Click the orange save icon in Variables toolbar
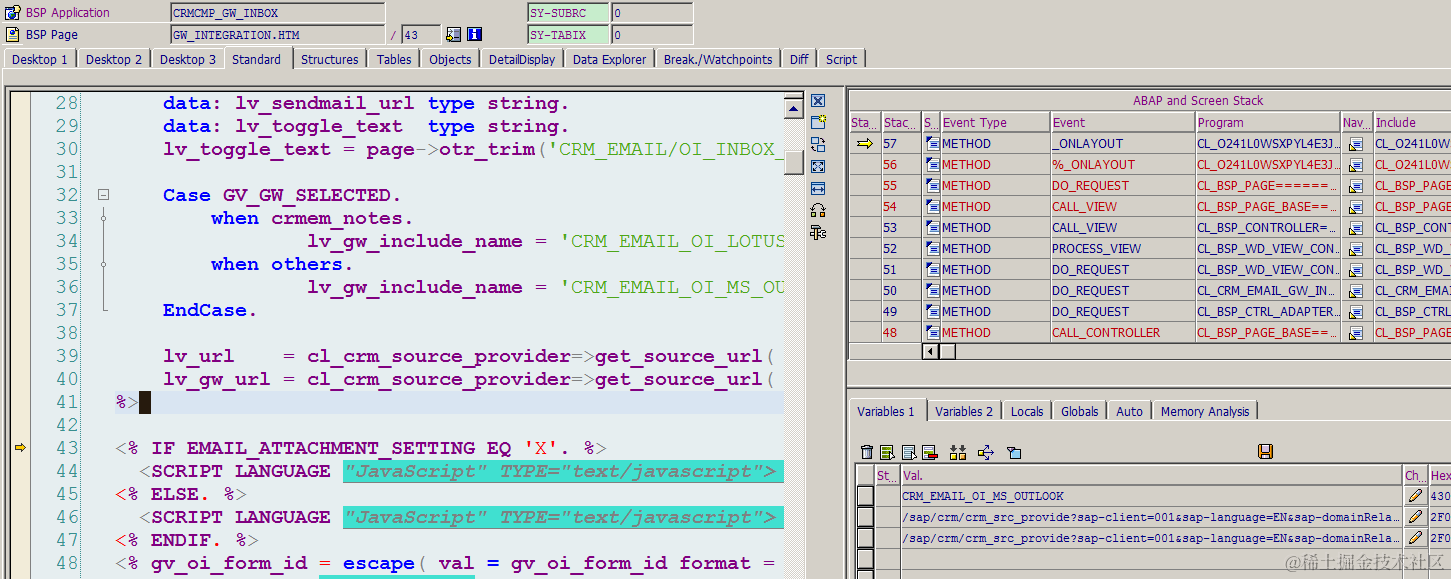Screen dimensions: 1451x579 click(x=1266, y=452)
